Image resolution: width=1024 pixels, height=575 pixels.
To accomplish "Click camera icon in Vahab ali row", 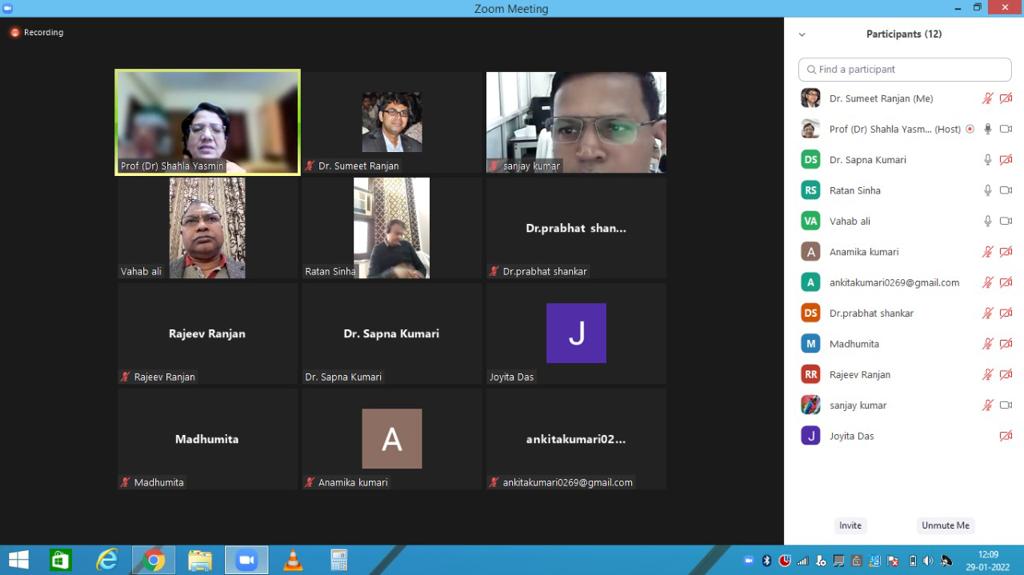I will (1006, 221).
